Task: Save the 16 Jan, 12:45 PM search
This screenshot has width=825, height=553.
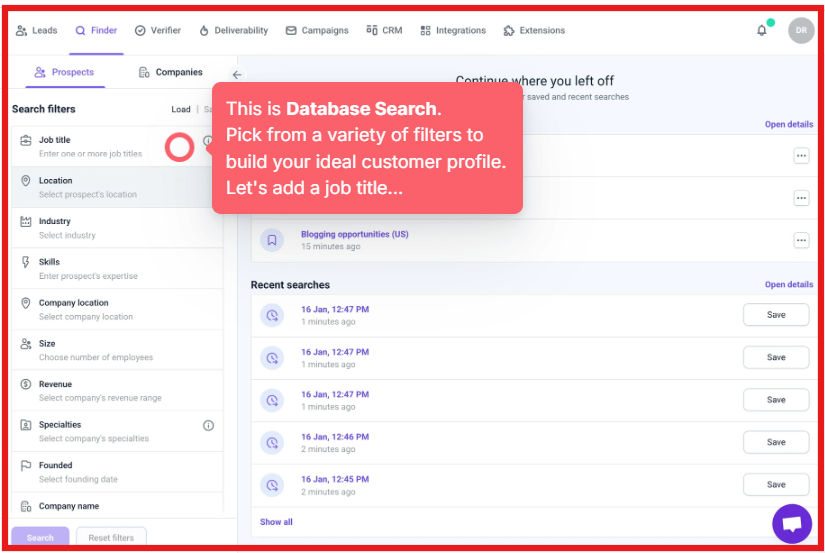Action: [x=776, y=484]
